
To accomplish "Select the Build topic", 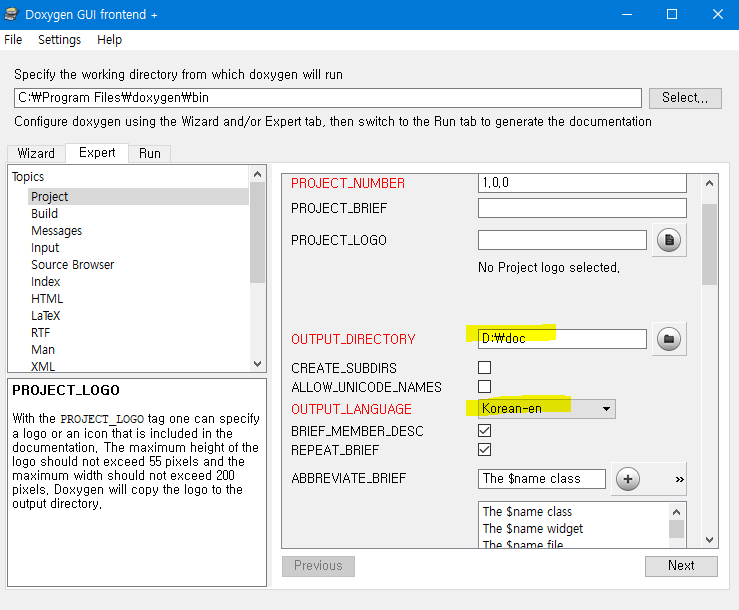I will click(44, 214).
